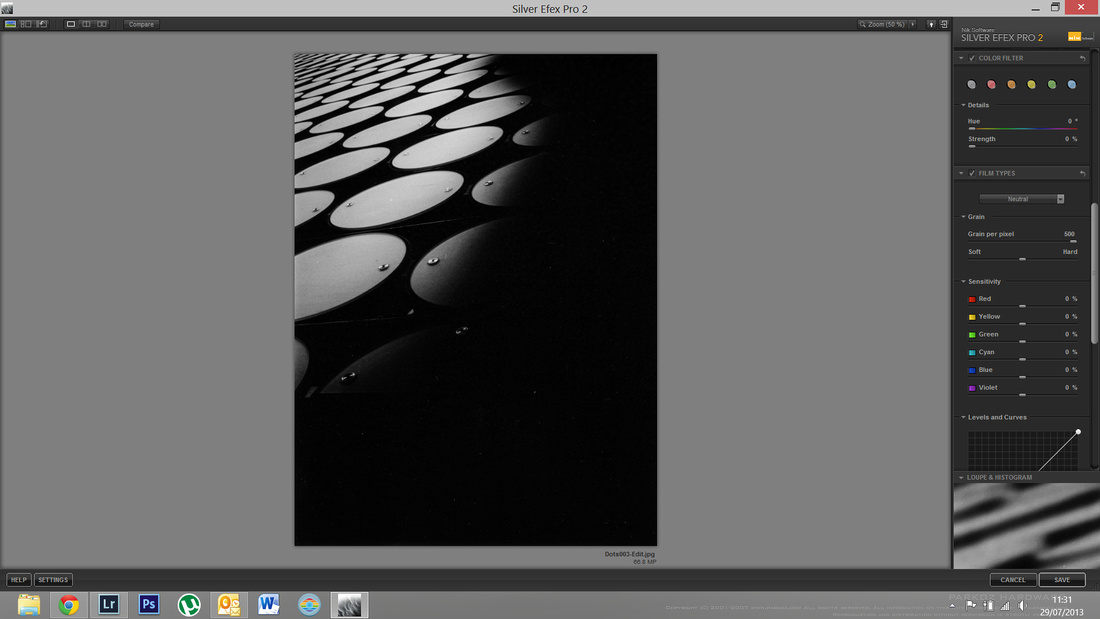Open Microsoft Word from the taskbar
The image size is (1100, 619).
click(269, 604)
